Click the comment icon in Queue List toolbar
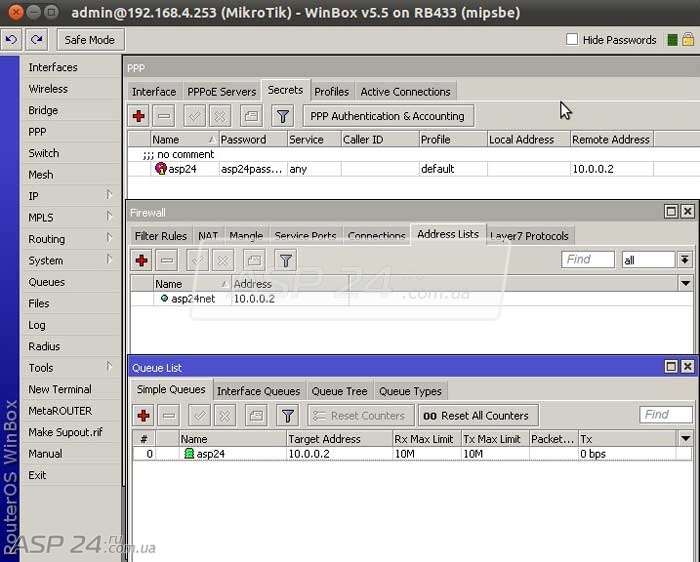The image size is (700, 562). click(256, 416)
